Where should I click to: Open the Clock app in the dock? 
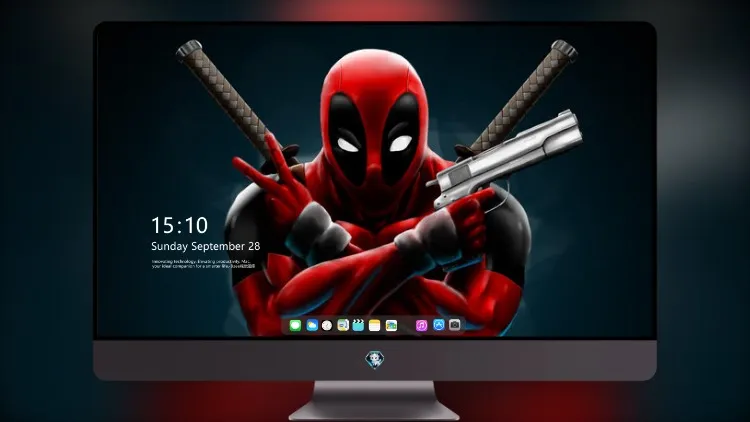click(327, 325)
